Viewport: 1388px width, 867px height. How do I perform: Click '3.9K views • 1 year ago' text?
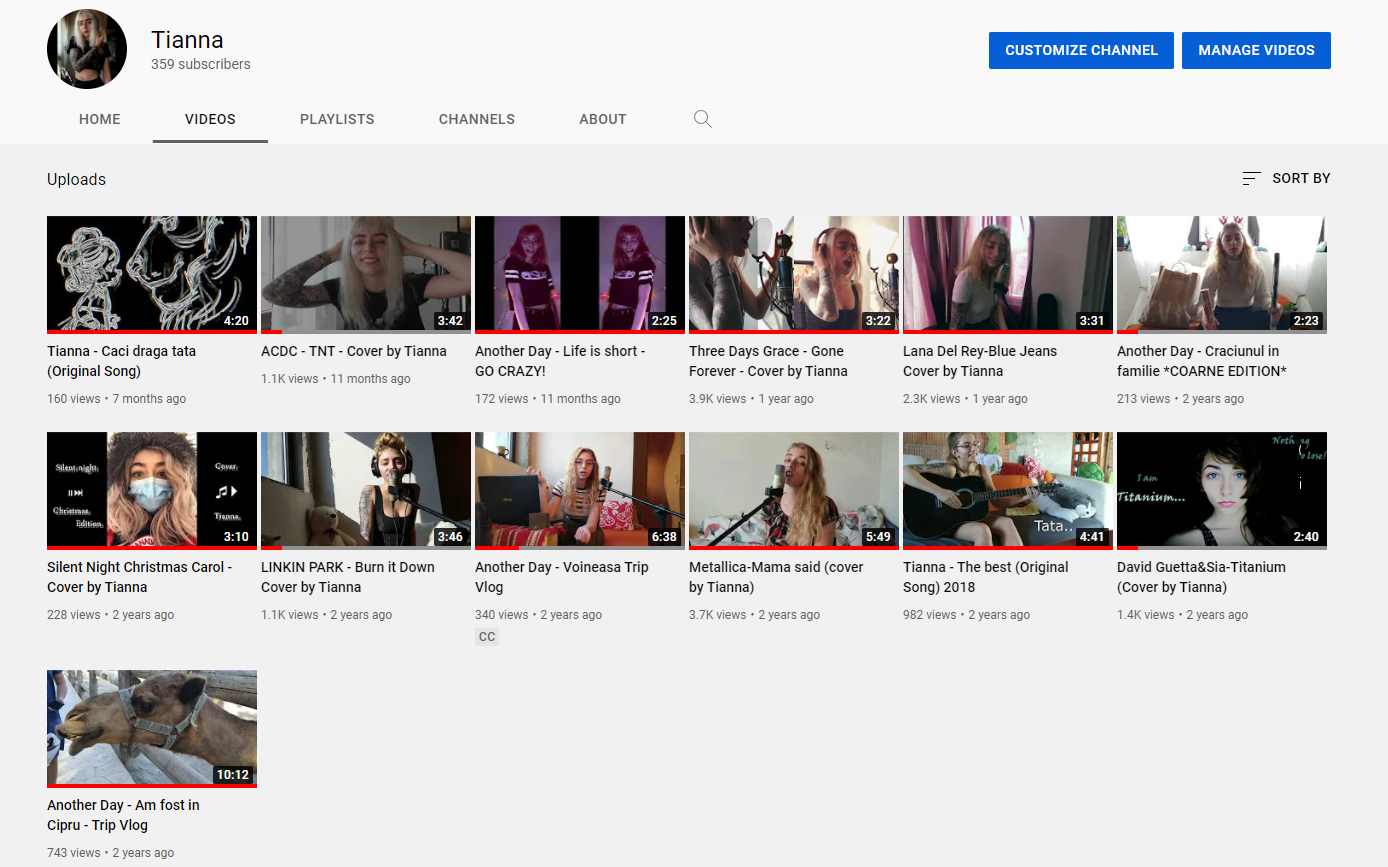tap(751, 399)
